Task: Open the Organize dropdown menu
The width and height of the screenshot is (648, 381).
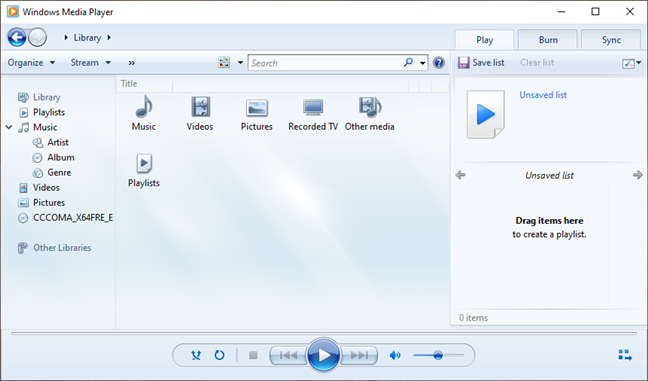Action: coord(31,63)
